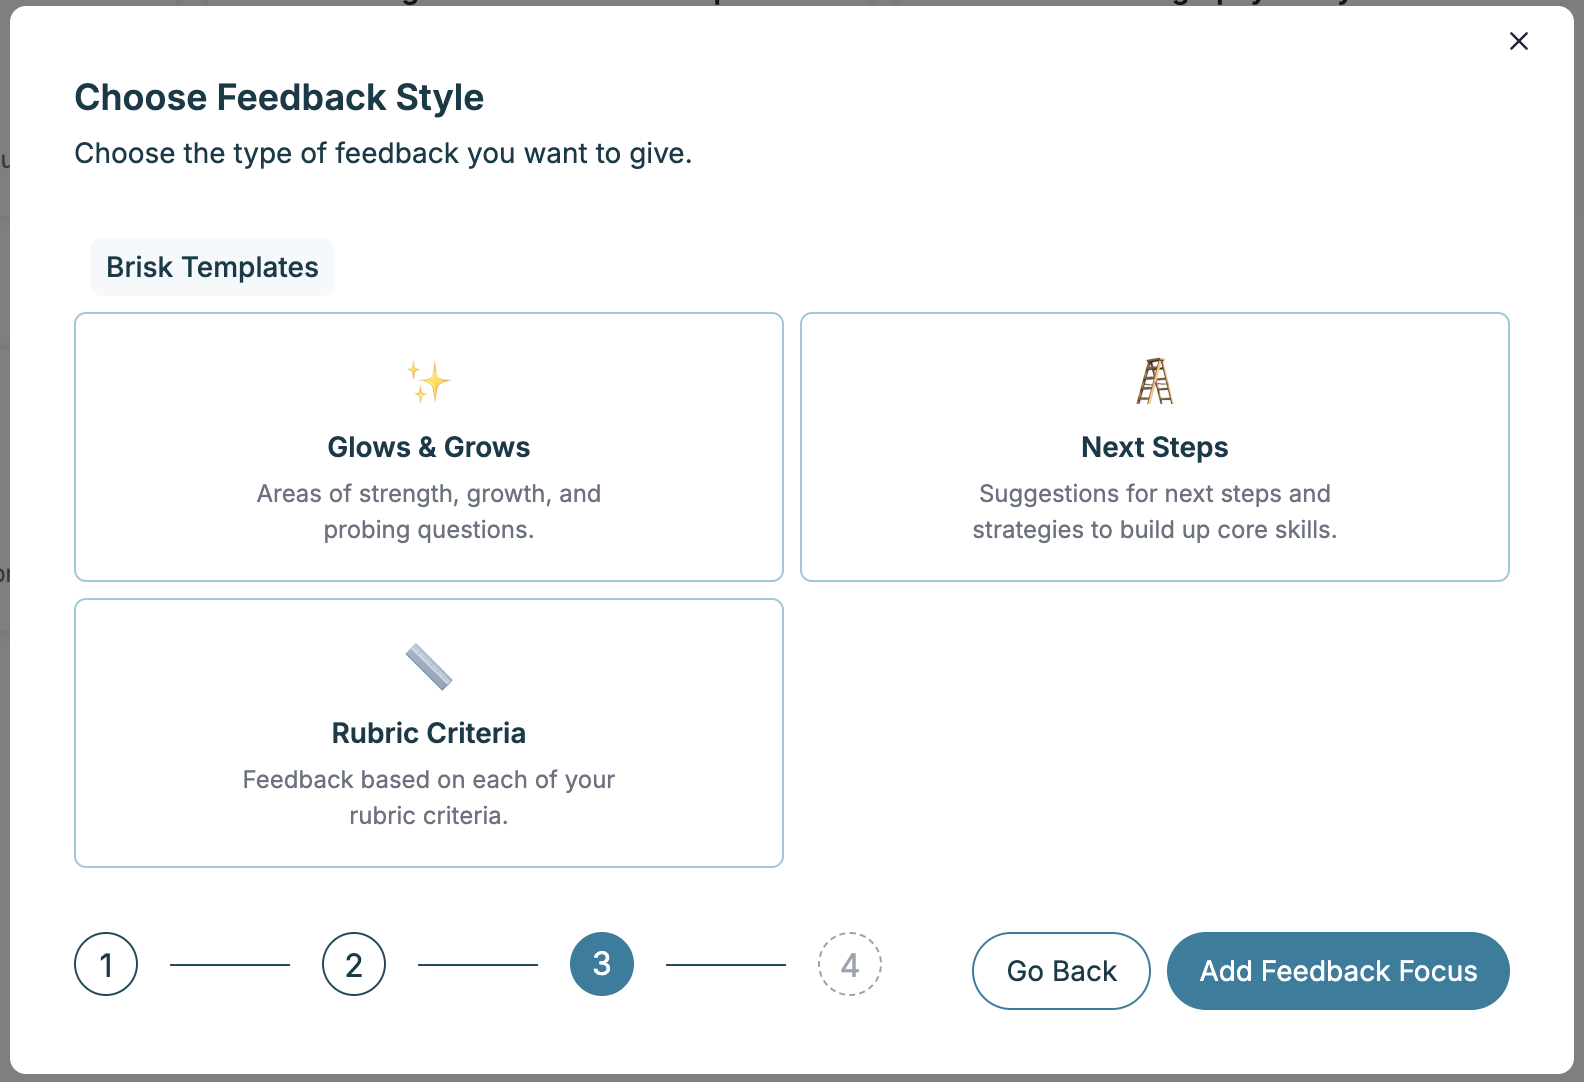This screenshot has height=1082, width=1584.
Task: Click the ruler icon for Rubric Criteria
Action: click(429, 667)
